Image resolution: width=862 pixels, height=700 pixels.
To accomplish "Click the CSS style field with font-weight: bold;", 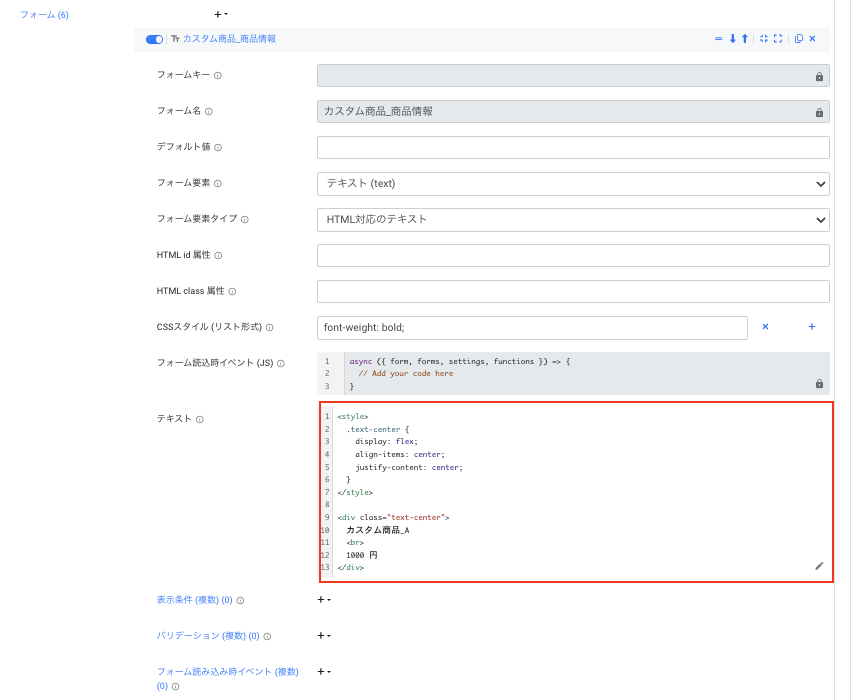I will [532, 328].
